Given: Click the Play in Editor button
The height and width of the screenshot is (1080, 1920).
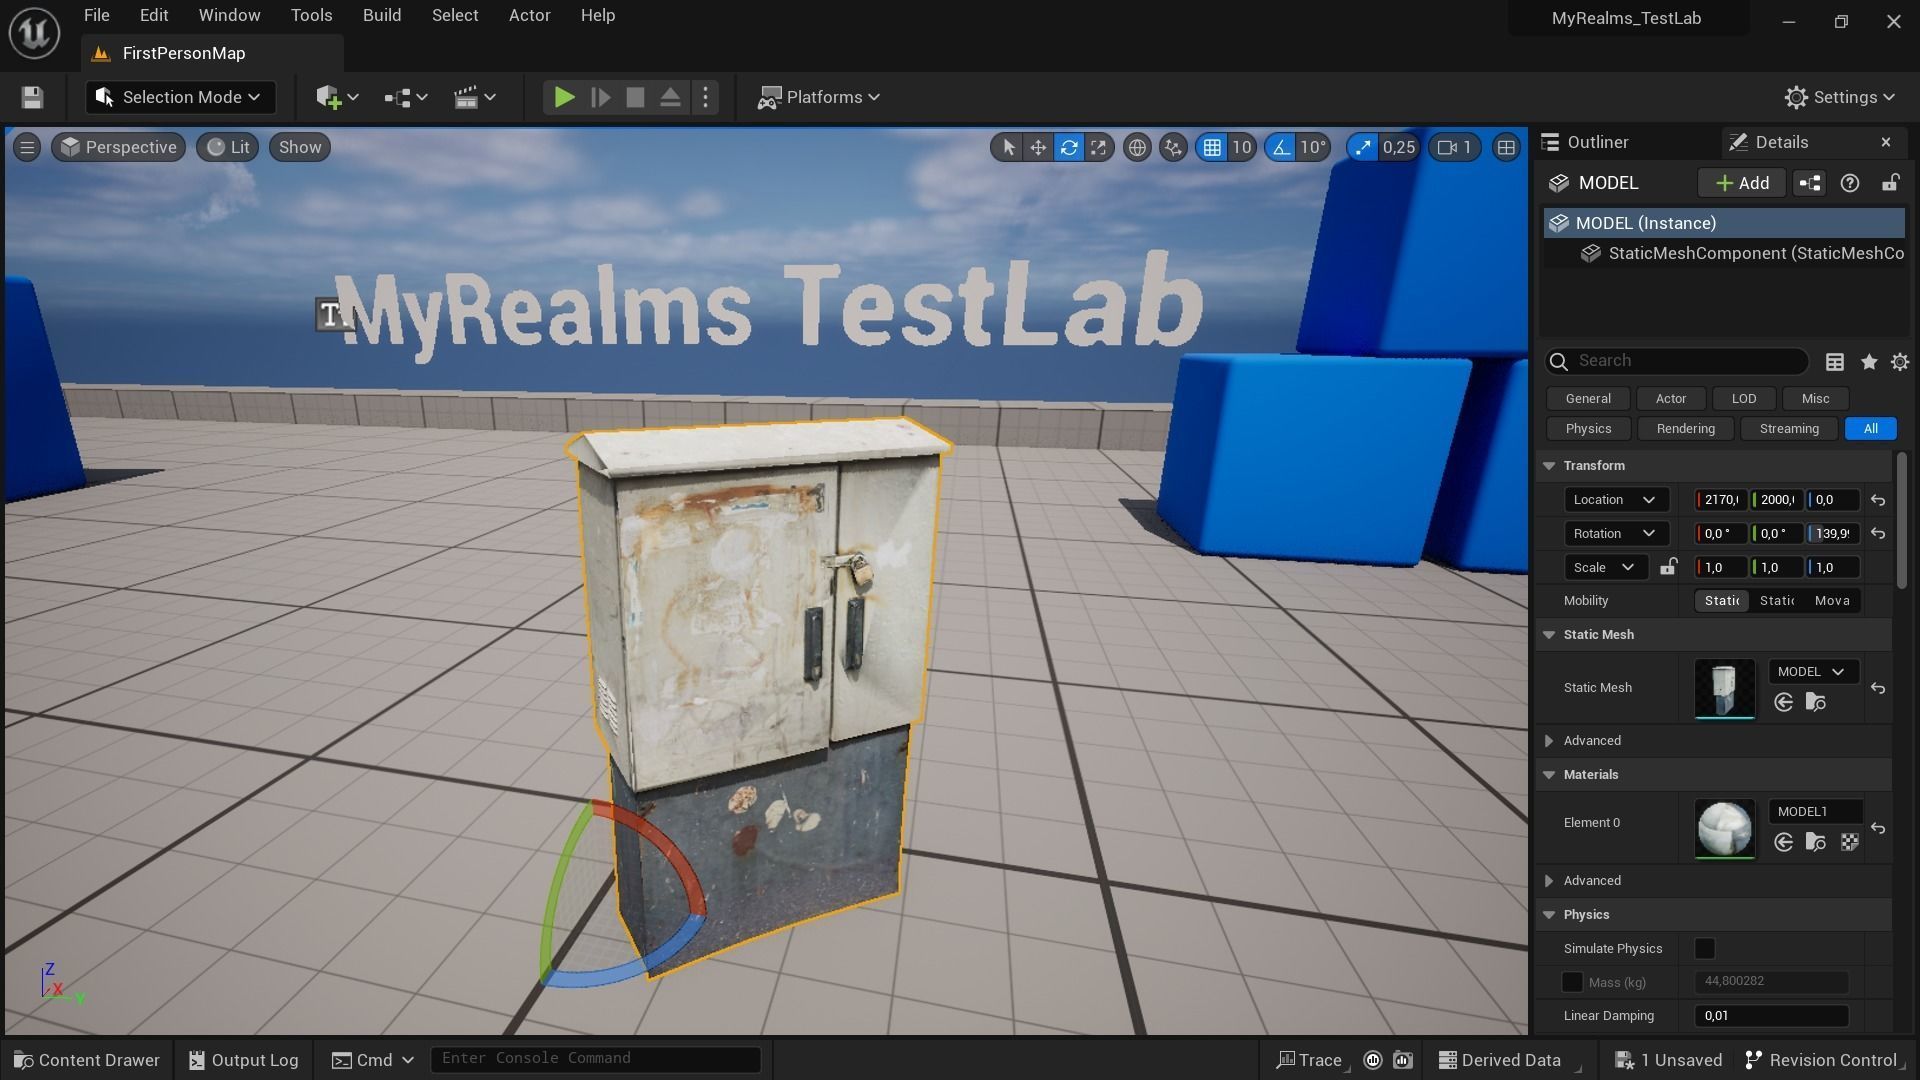Looking at the screenshot, I should click(564, 97).
